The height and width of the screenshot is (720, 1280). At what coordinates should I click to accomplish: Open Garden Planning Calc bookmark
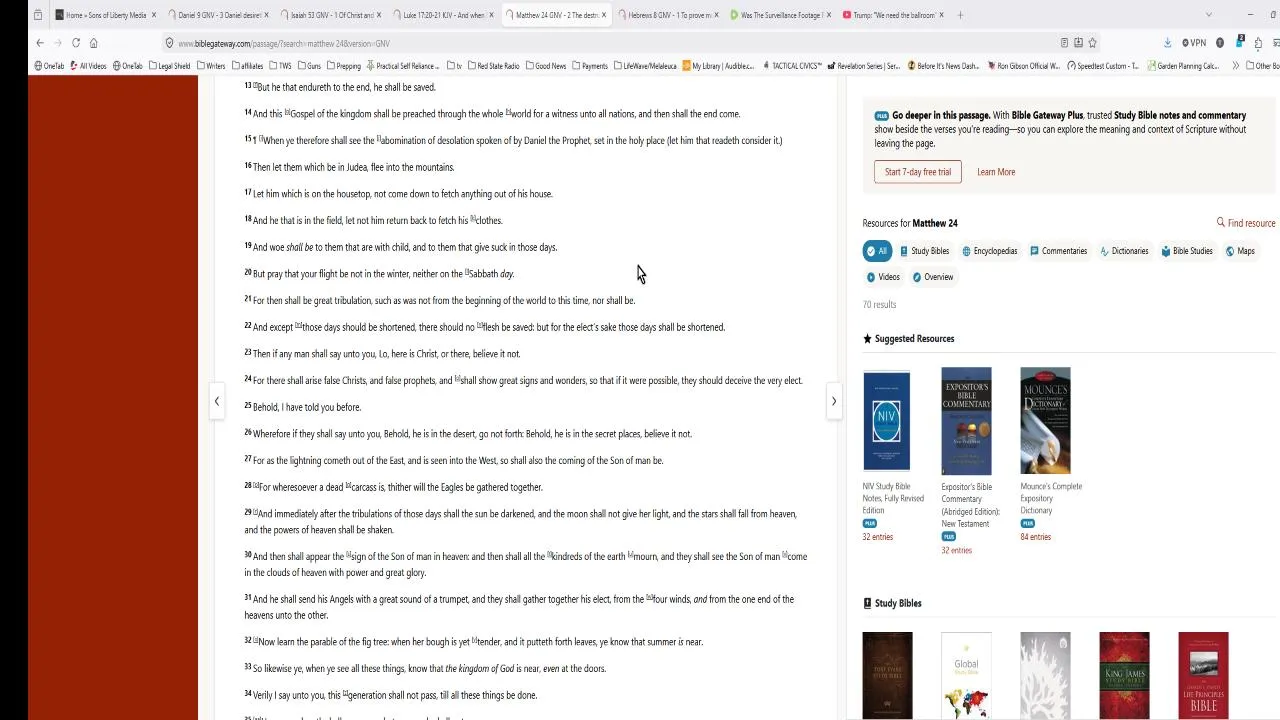pos(1182,66)
